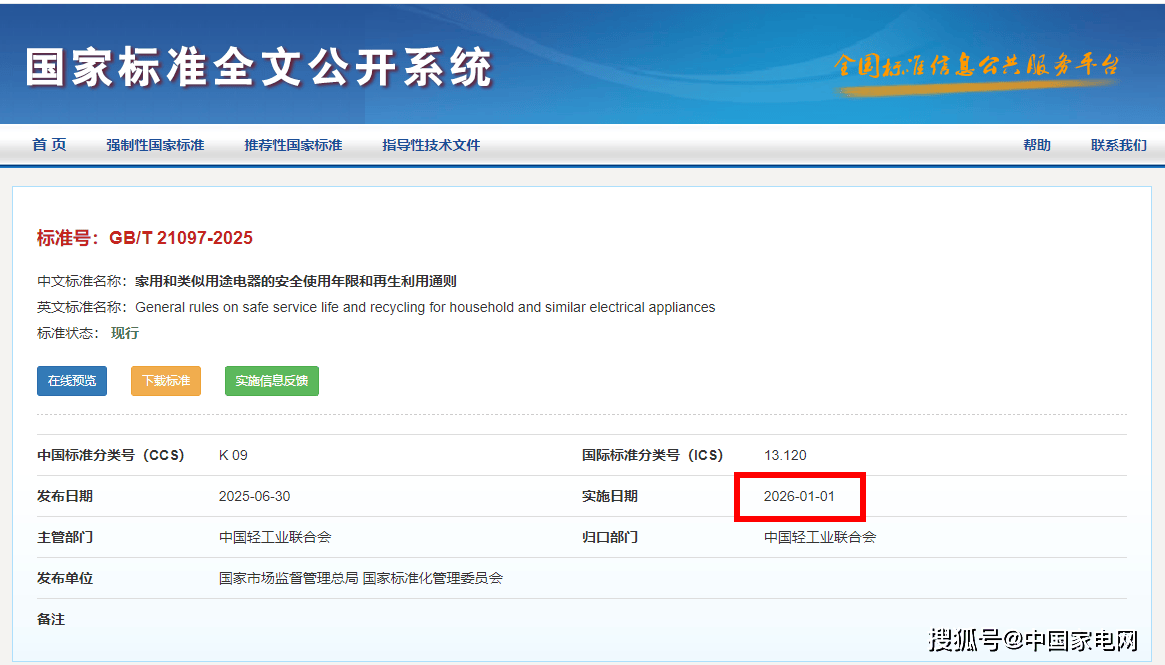1165x665 pixels.
Task: Click the standard number GB/T 21097-2025 heading
Action: [145, 238]
